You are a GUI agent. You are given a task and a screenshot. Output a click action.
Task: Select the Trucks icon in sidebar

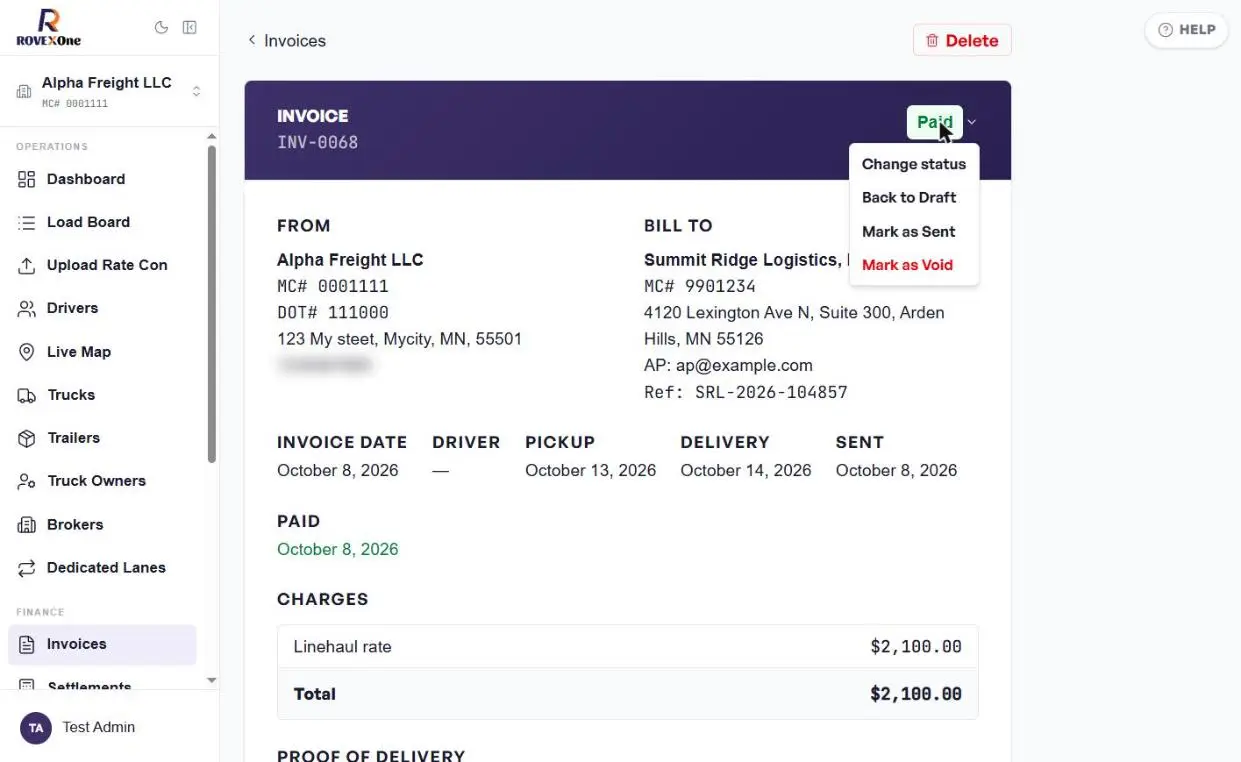[27, 395]
